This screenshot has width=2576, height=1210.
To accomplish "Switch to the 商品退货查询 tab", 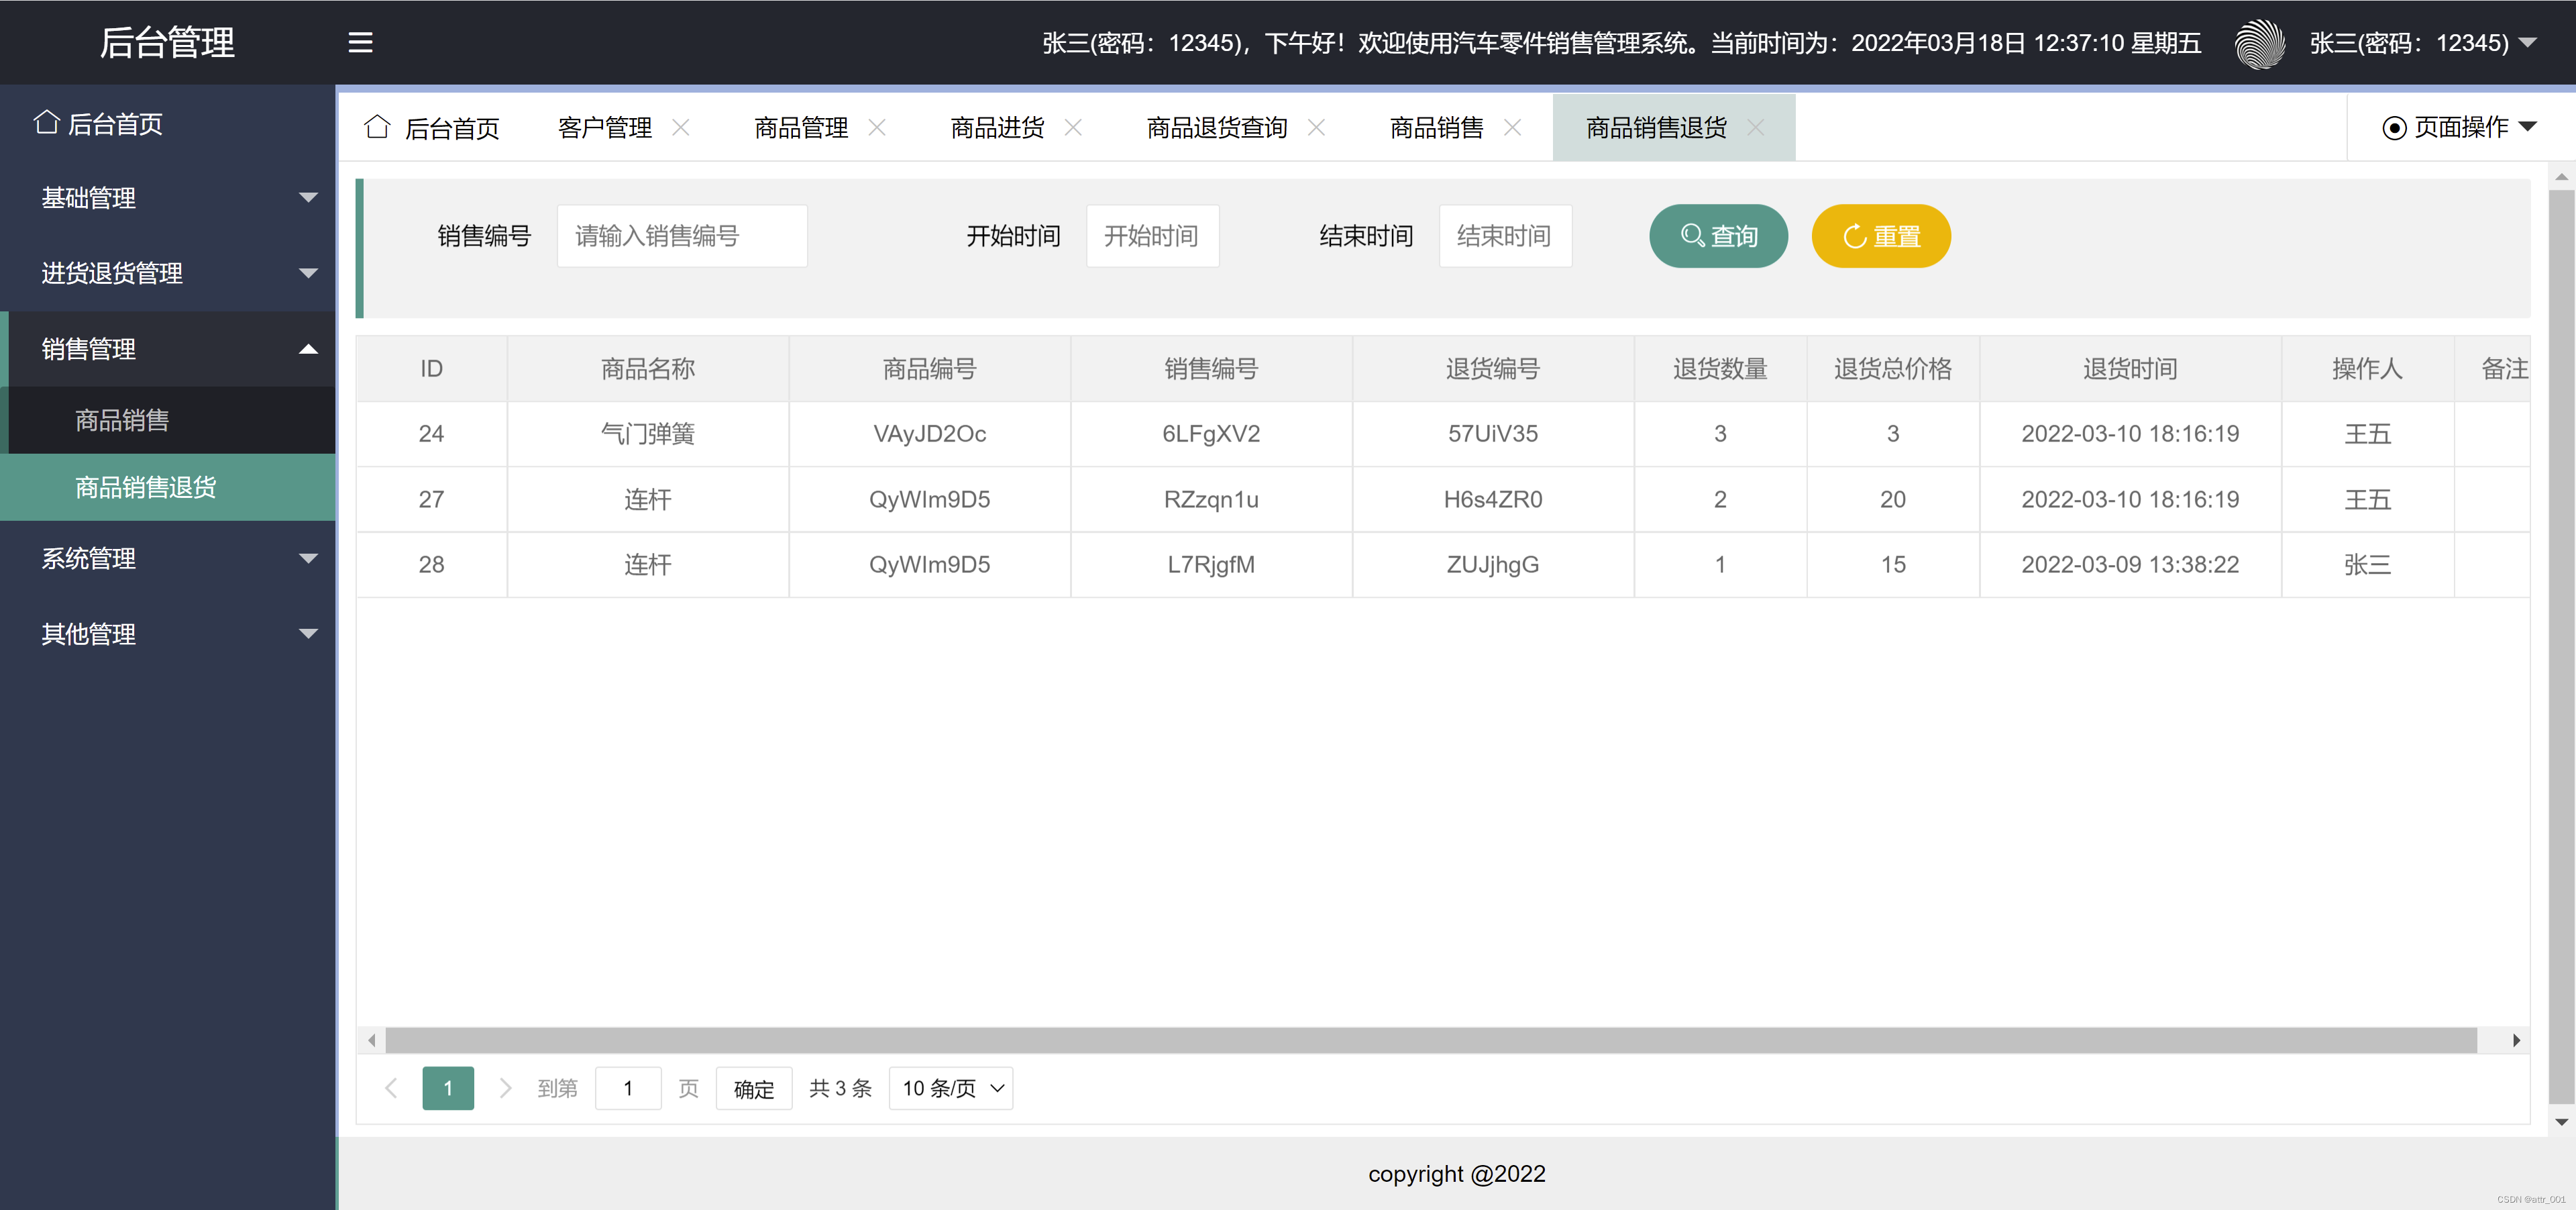I will tap(1216, 127).
